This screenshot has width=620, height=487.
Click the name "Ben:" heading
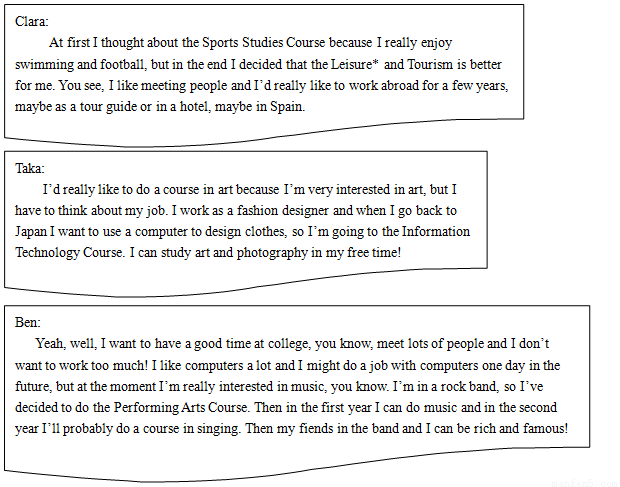pyautogui.click(x=28, y=322)
